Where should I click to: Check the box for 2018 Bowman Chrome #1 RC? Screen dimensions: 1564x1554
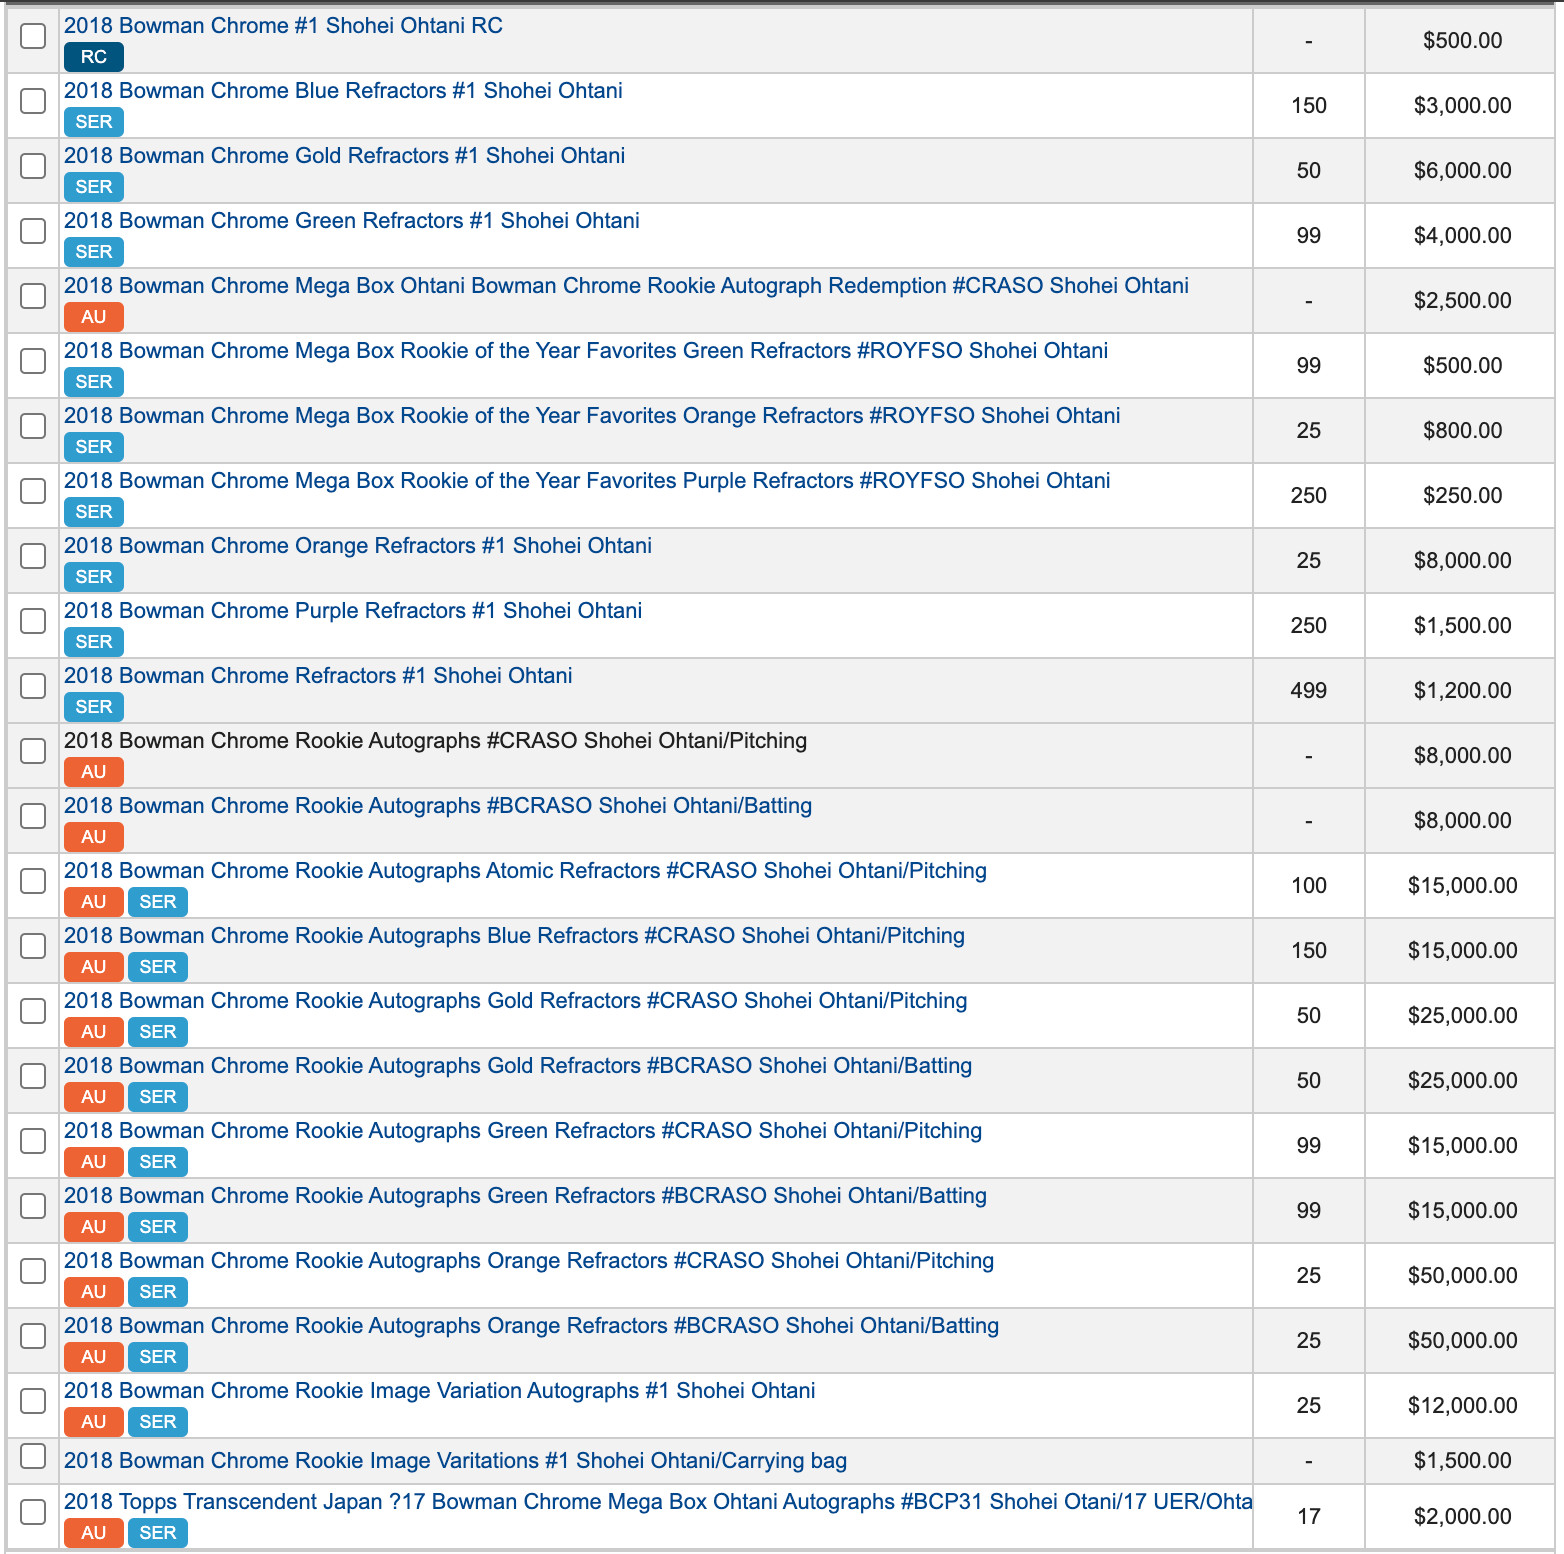(33, 36)
